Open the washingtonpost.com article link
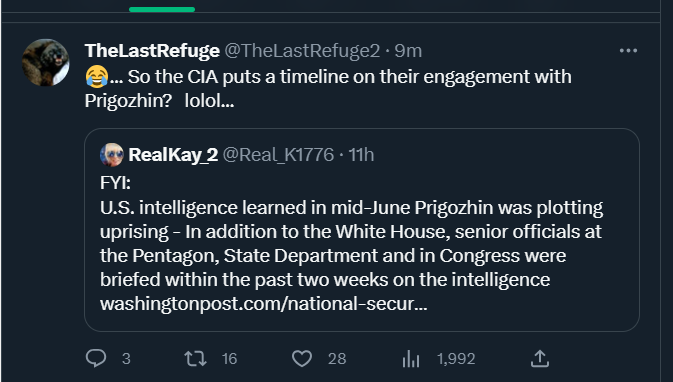 (x=264, y=304)
